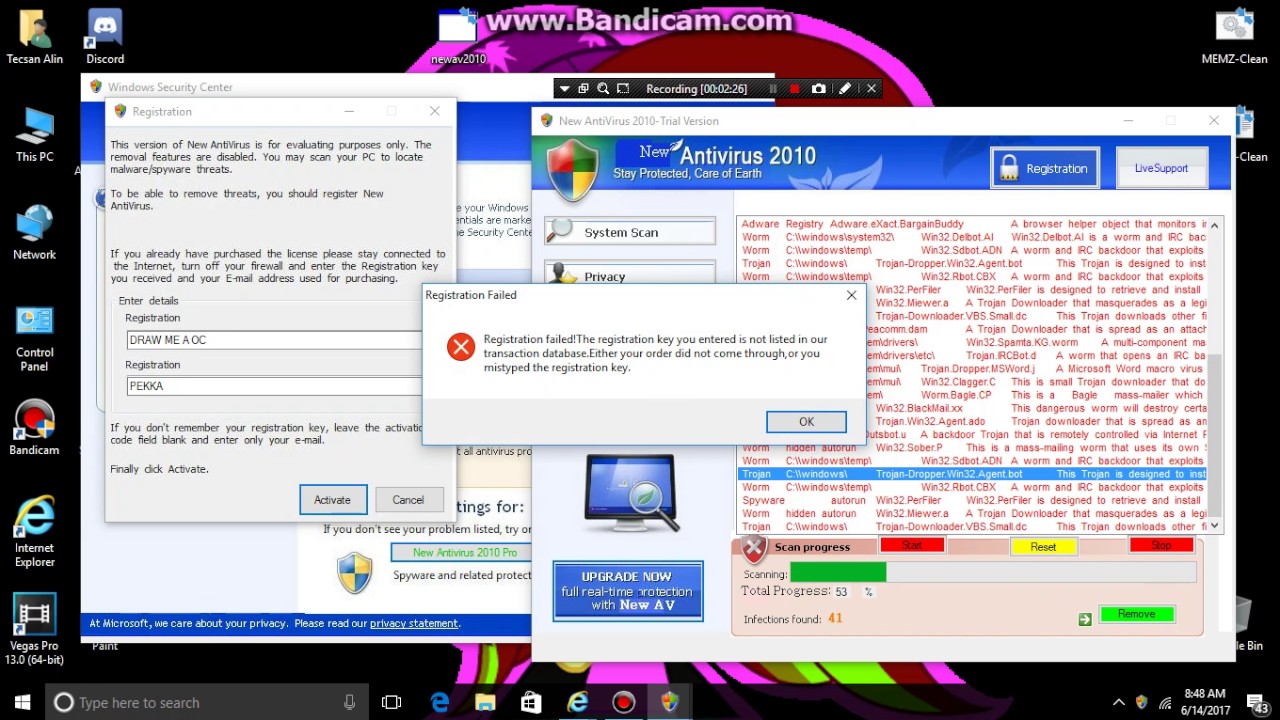Open the privacy statement link
This screenshot has height=720, width=1280.
click(x=414, y=623)
